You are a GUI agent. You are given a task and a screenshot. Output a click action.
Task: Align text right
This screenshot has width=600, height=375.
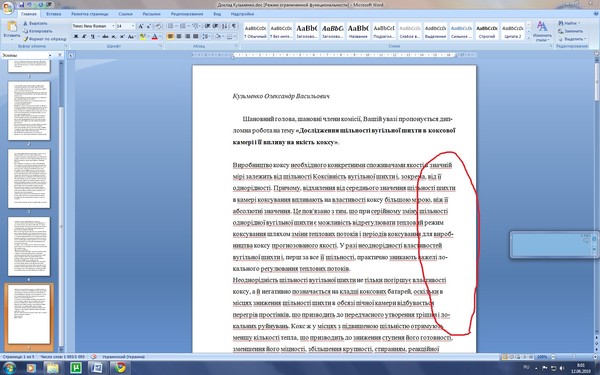(x=188, y=37)
